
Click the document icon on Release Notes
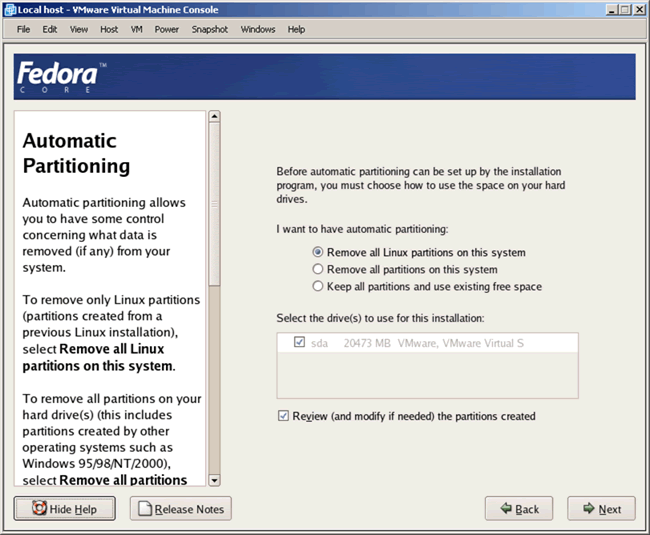pyautogui.click(x=144, y=509)
